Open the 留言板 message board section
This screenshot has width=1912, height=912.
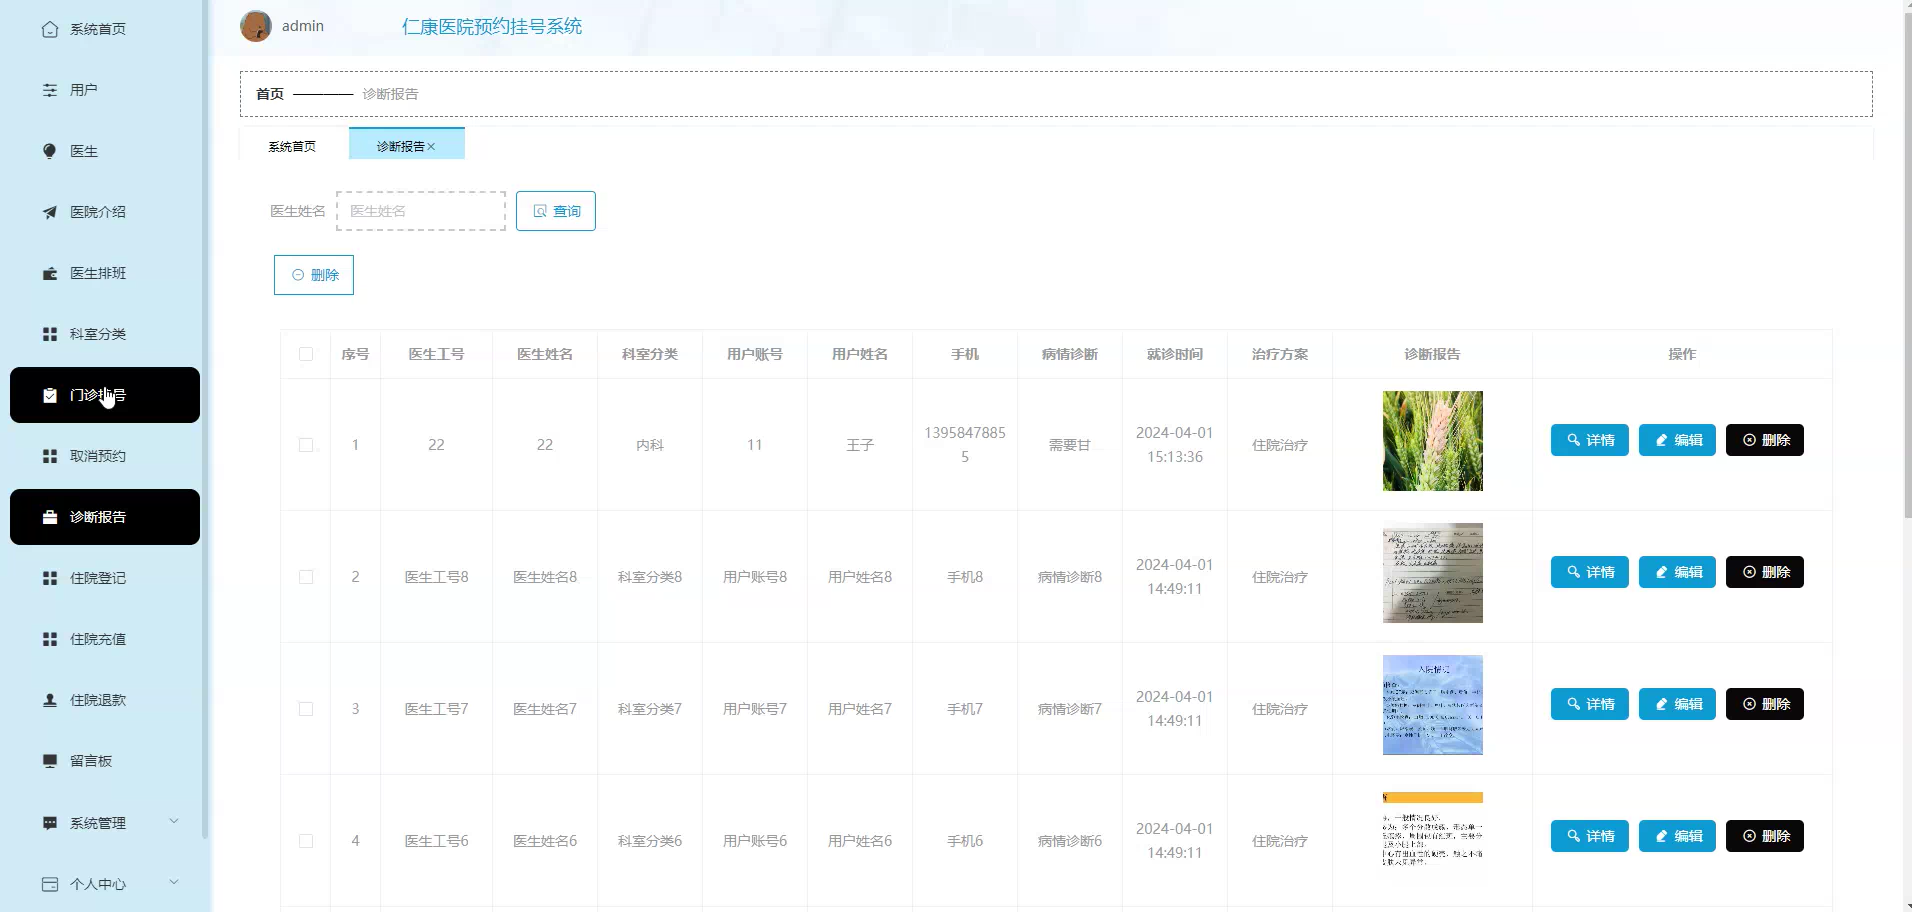[x=91, y=761]
